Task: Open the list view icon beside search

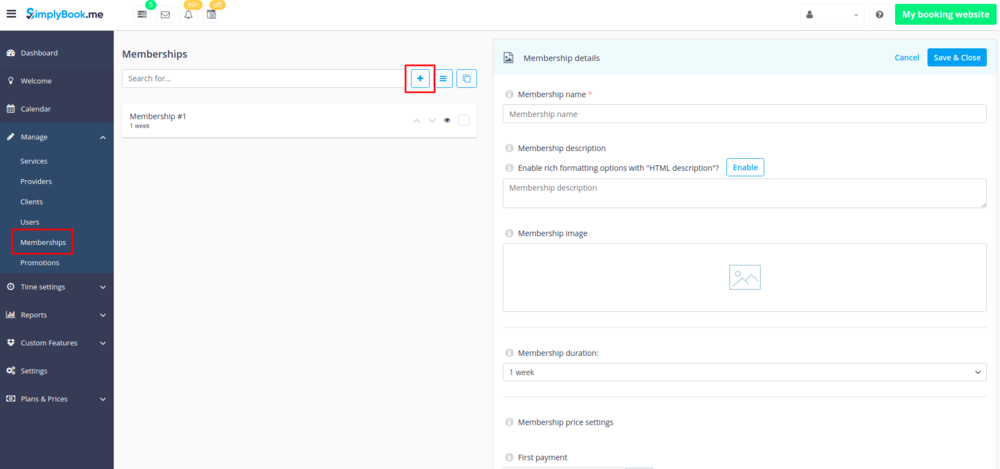Action: pyautogui.click(x=443, y=78)
